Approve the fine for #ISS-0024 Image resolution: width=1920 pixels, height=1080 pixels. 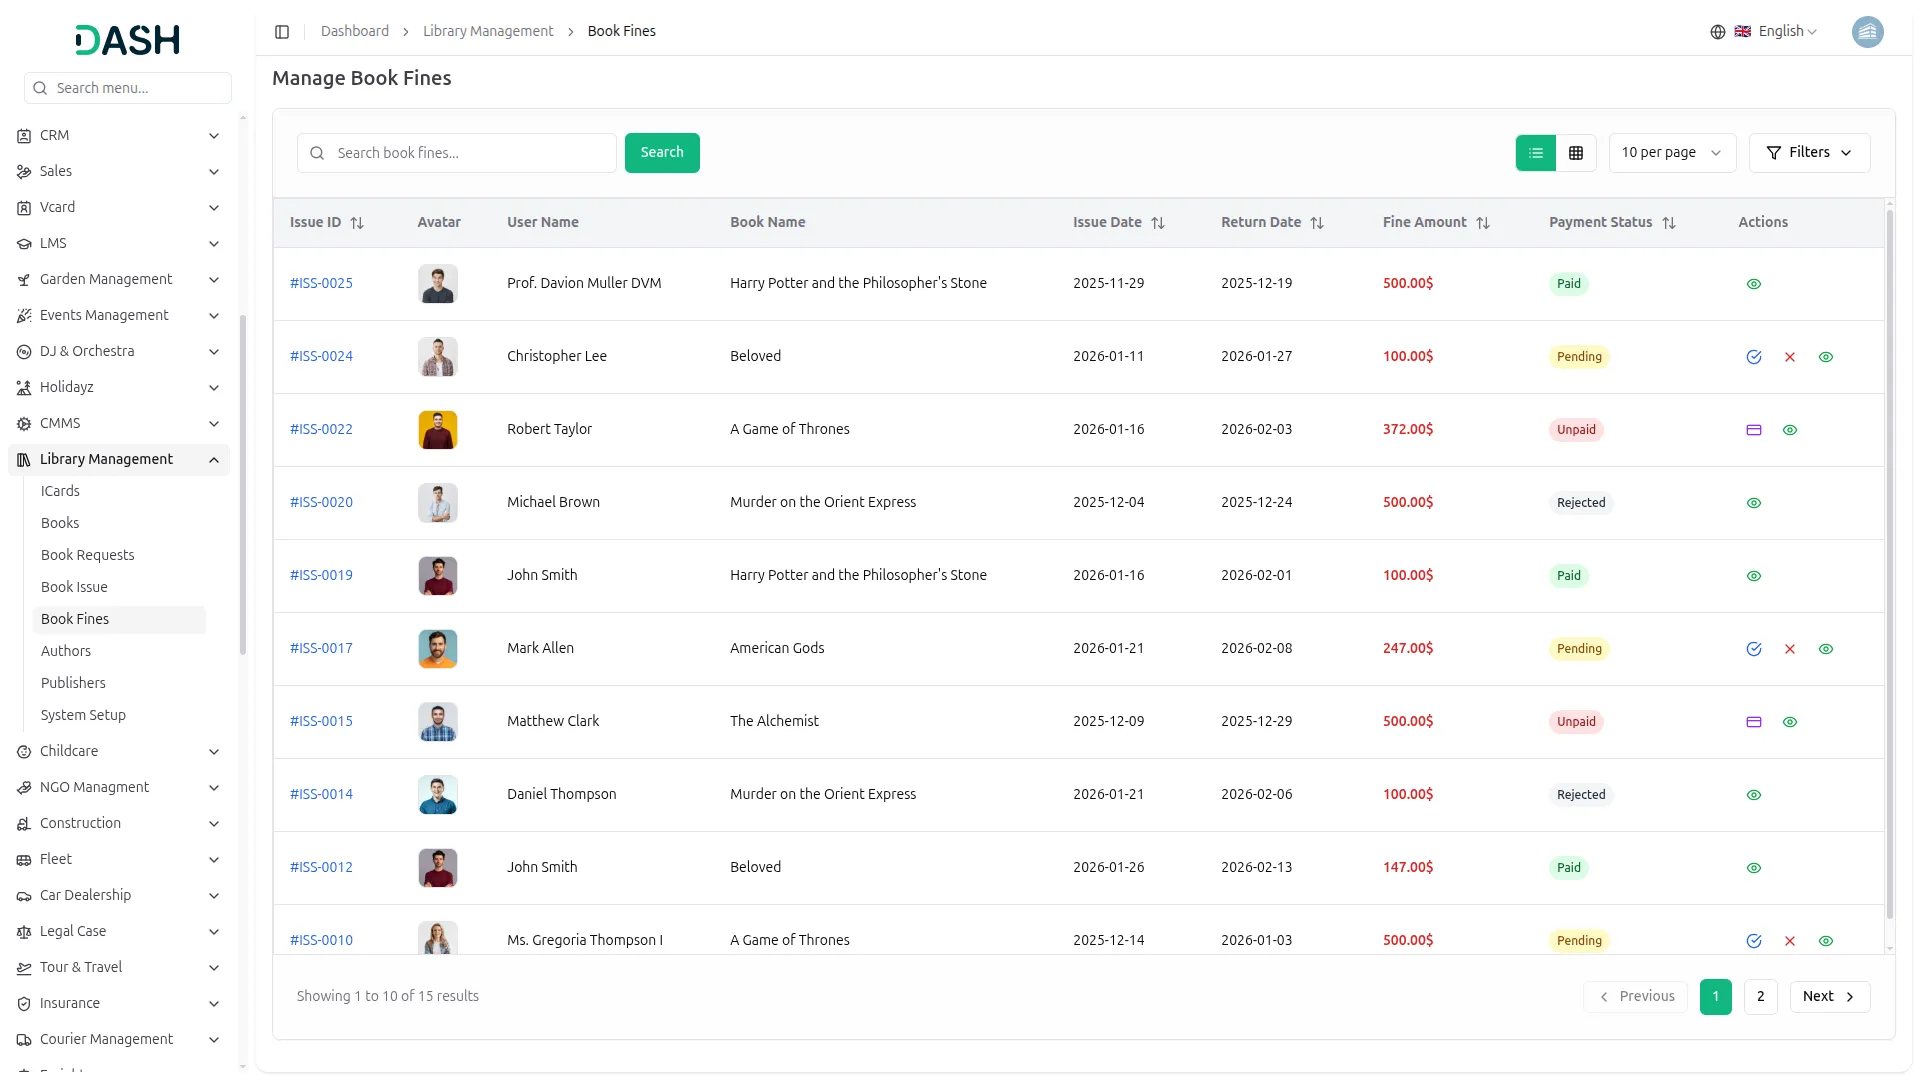(1754, 357)
